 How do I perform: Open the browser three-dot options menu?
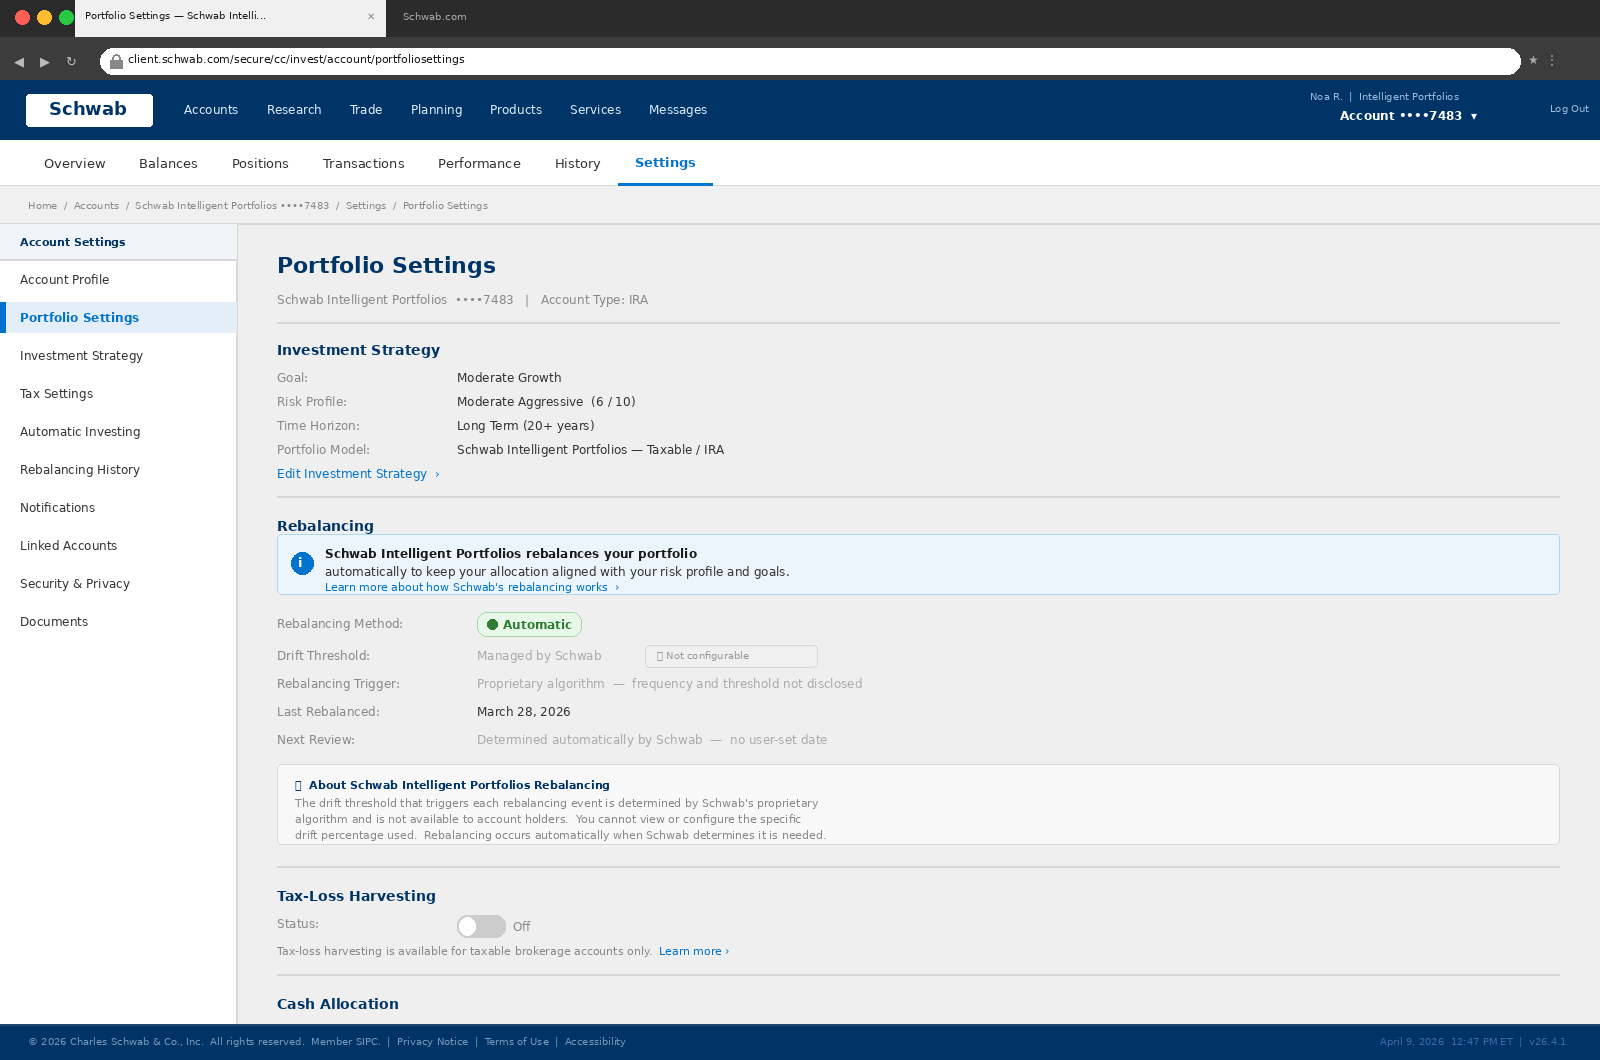pos(1553,60)
